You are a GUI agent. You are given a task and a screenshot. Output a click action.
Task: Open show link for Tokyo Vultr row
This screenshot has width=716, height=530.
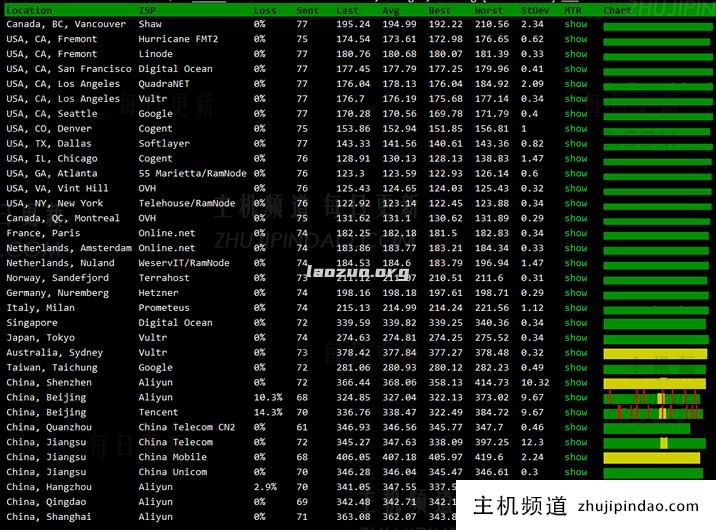(575, 338)
